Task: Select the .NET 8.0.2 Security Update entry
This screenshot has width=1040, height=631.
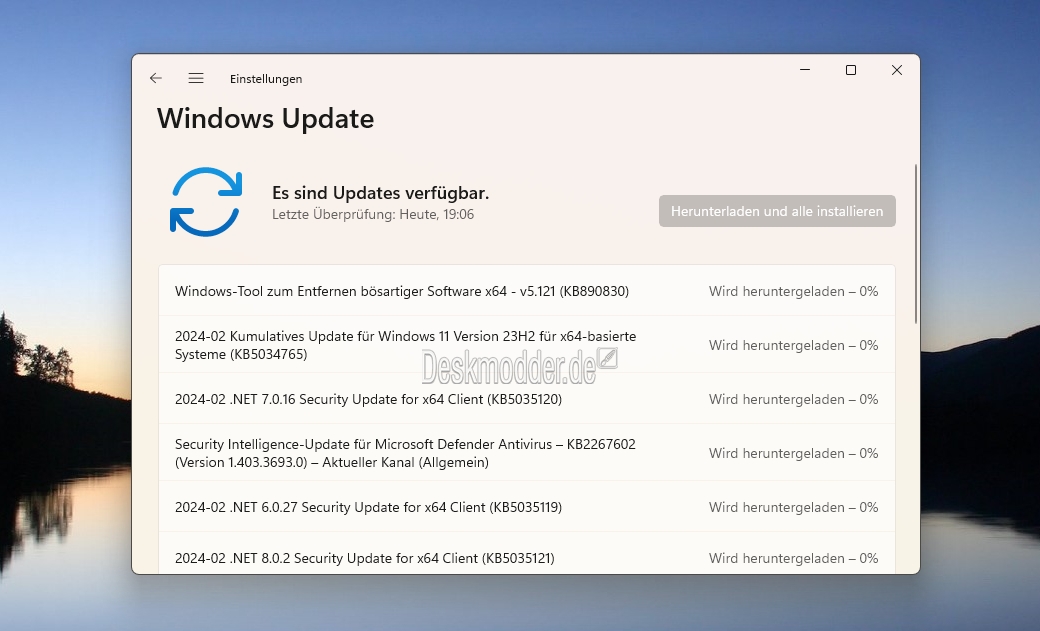Action: click(527, 553)
